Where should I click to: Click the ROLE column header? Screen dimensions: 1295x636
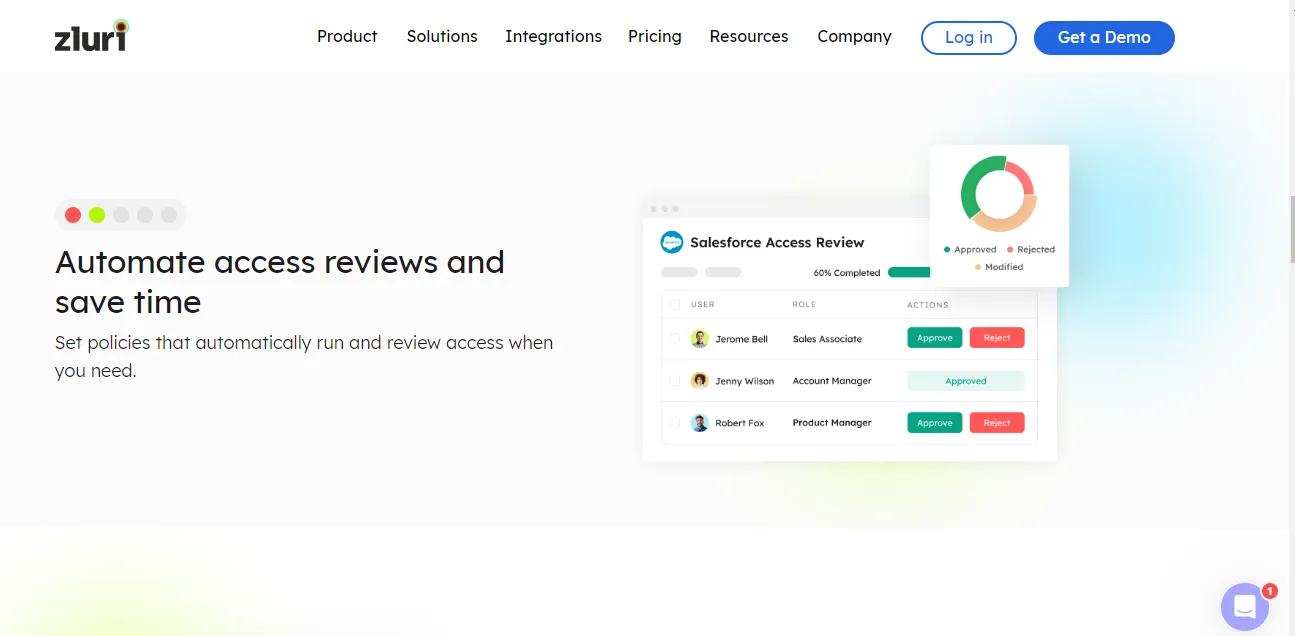coord(804,305)
